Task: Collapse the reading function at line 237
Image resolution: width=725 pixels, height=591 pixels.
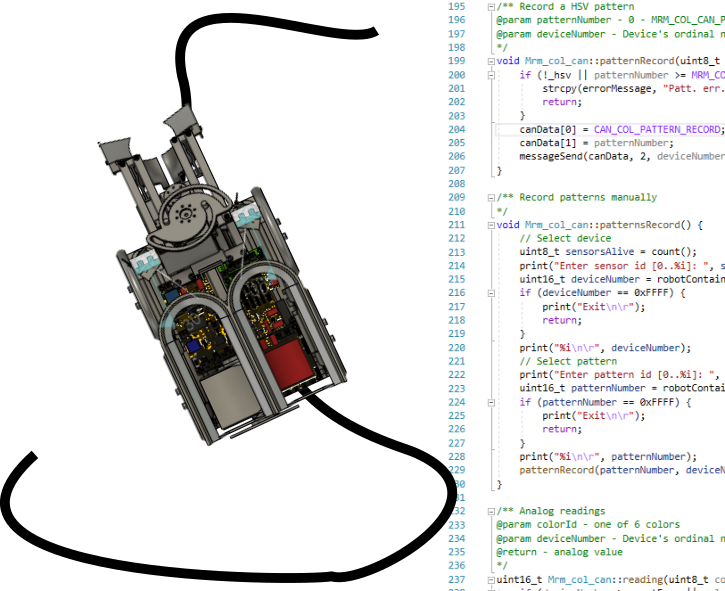Action: (x=490, y=579)
